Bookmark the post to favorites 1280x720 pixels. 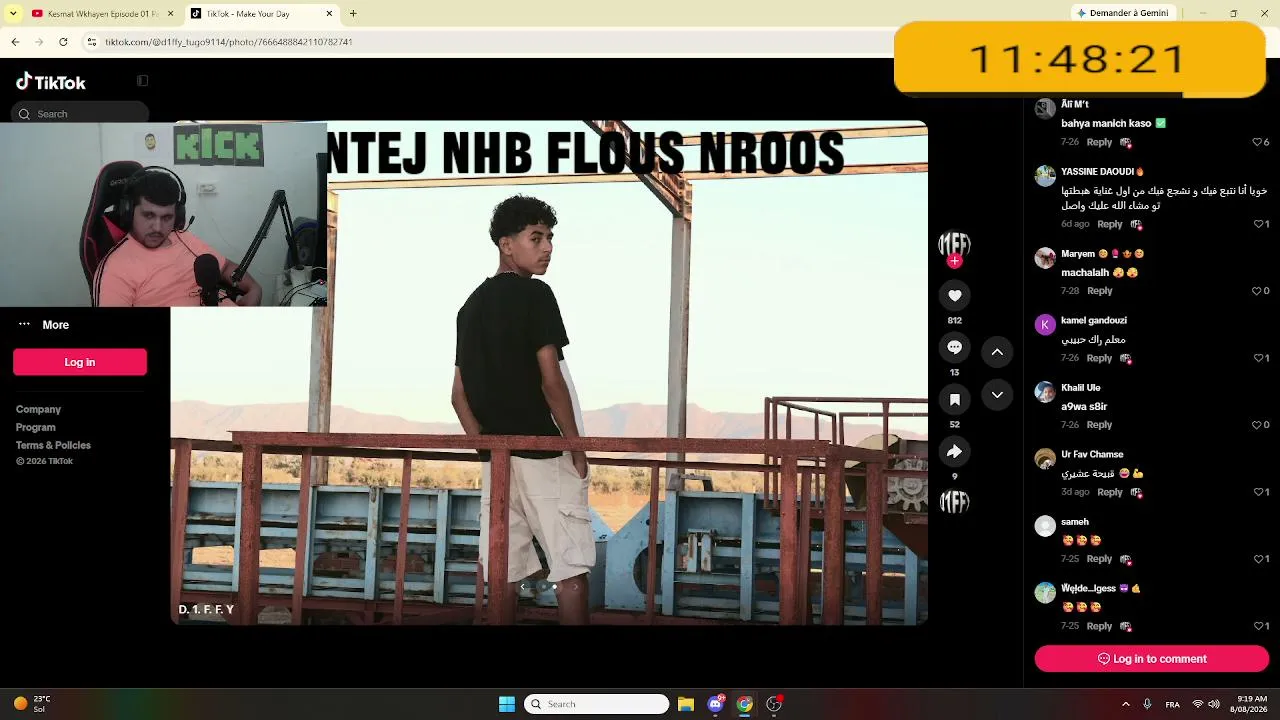[x=955, y=399]
